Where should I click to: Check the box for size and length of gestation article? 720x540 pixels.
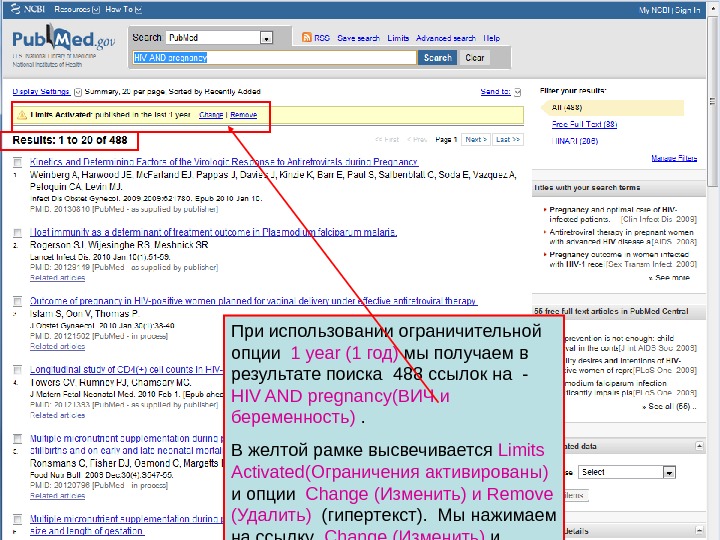tap(17, 519)
